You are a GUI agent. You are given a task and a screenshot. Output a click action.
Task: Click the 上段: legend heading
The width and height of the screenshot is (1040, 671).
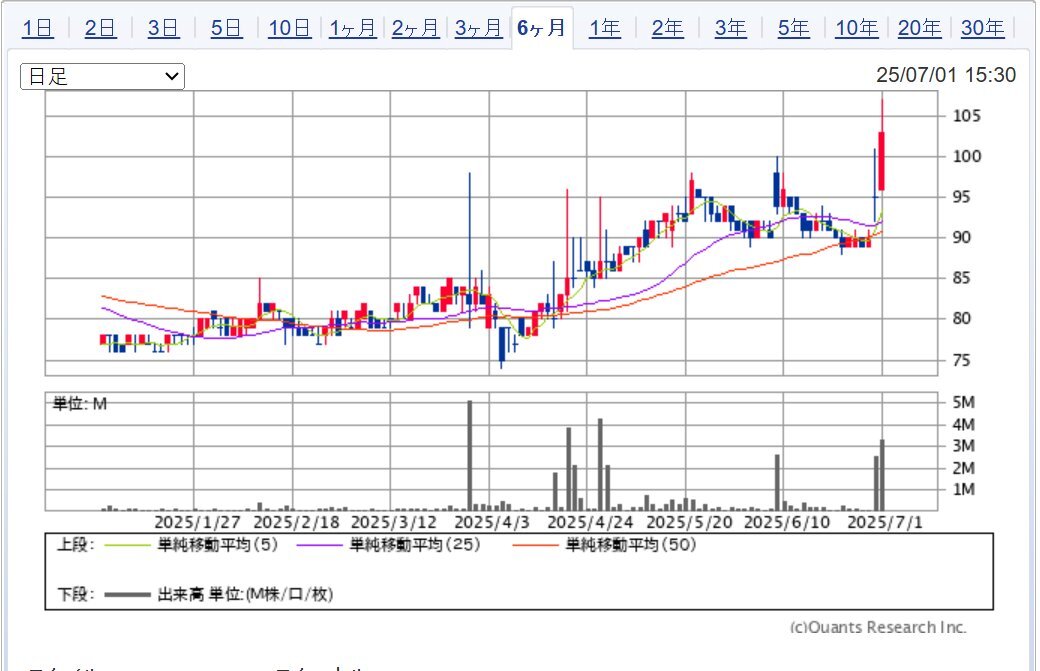76,545
